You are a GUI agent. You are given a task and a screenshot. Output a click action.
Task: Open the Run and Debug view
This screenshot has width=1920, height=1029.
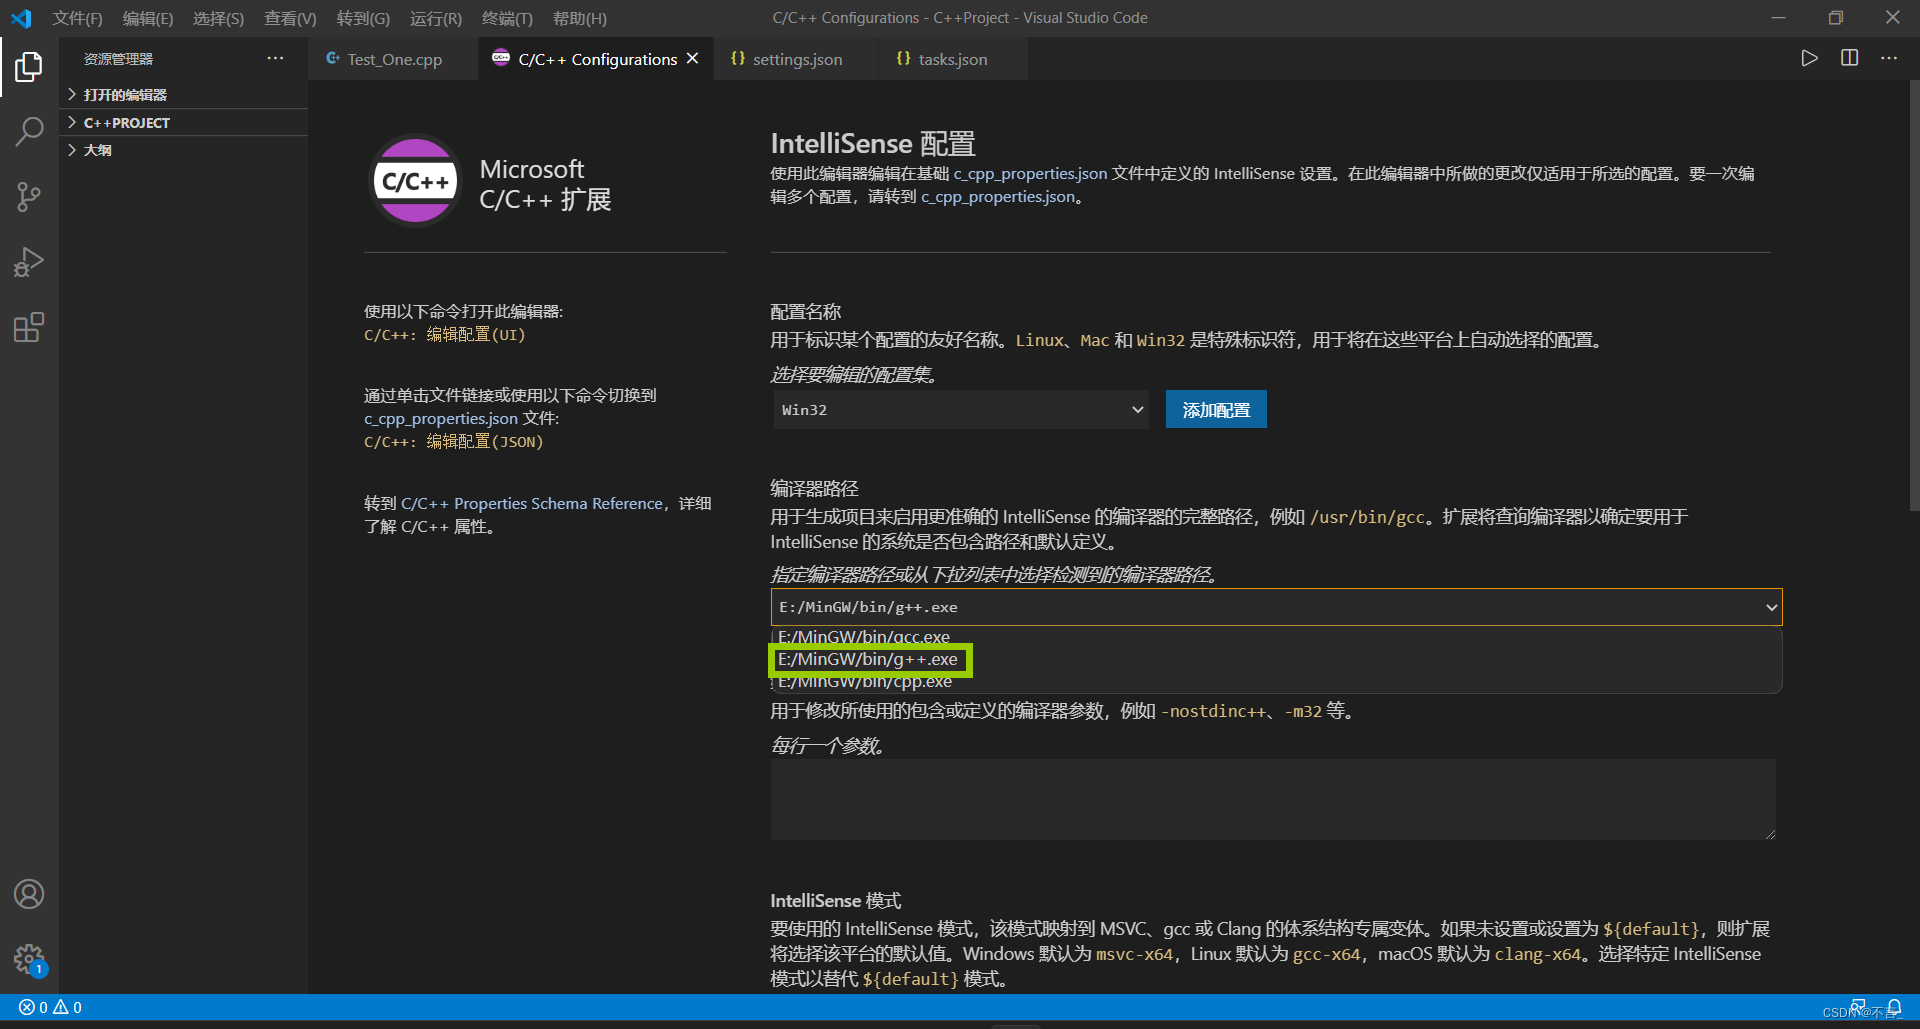(x=29, y=262)
